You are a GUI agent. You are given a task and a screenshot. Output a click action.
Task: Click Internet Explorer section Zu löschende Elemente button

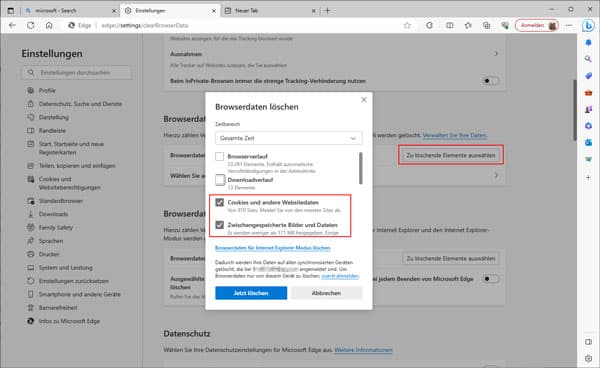coord(451,259)
